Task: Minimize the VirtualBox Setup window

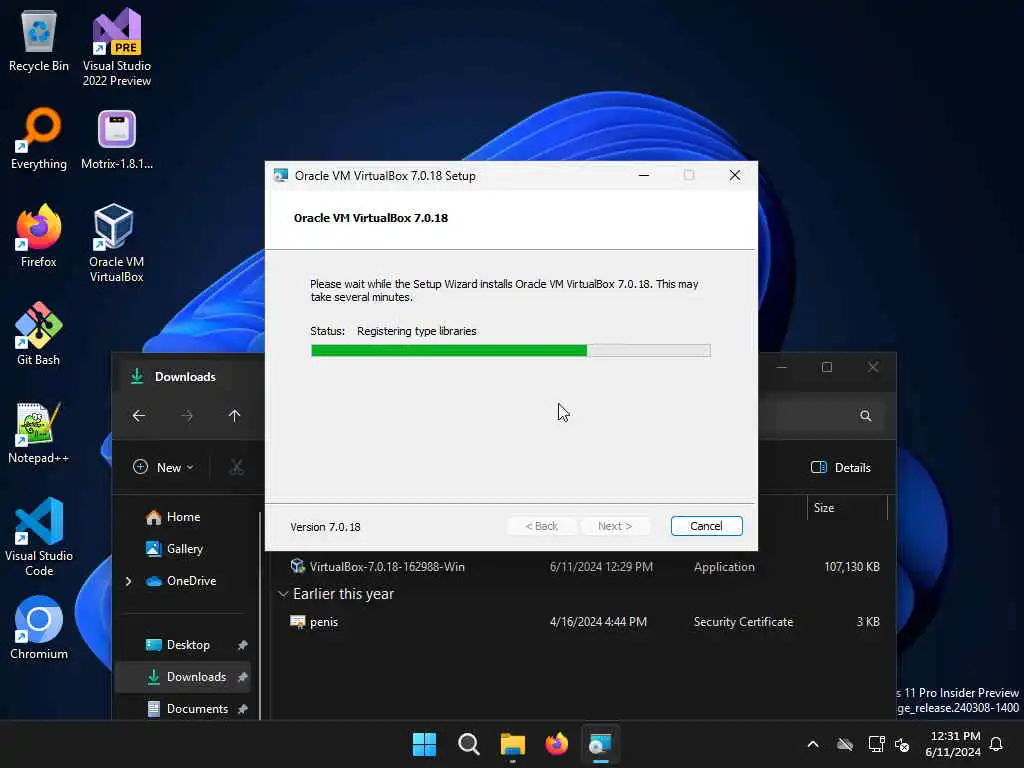Action: click(x=644, y=175)
